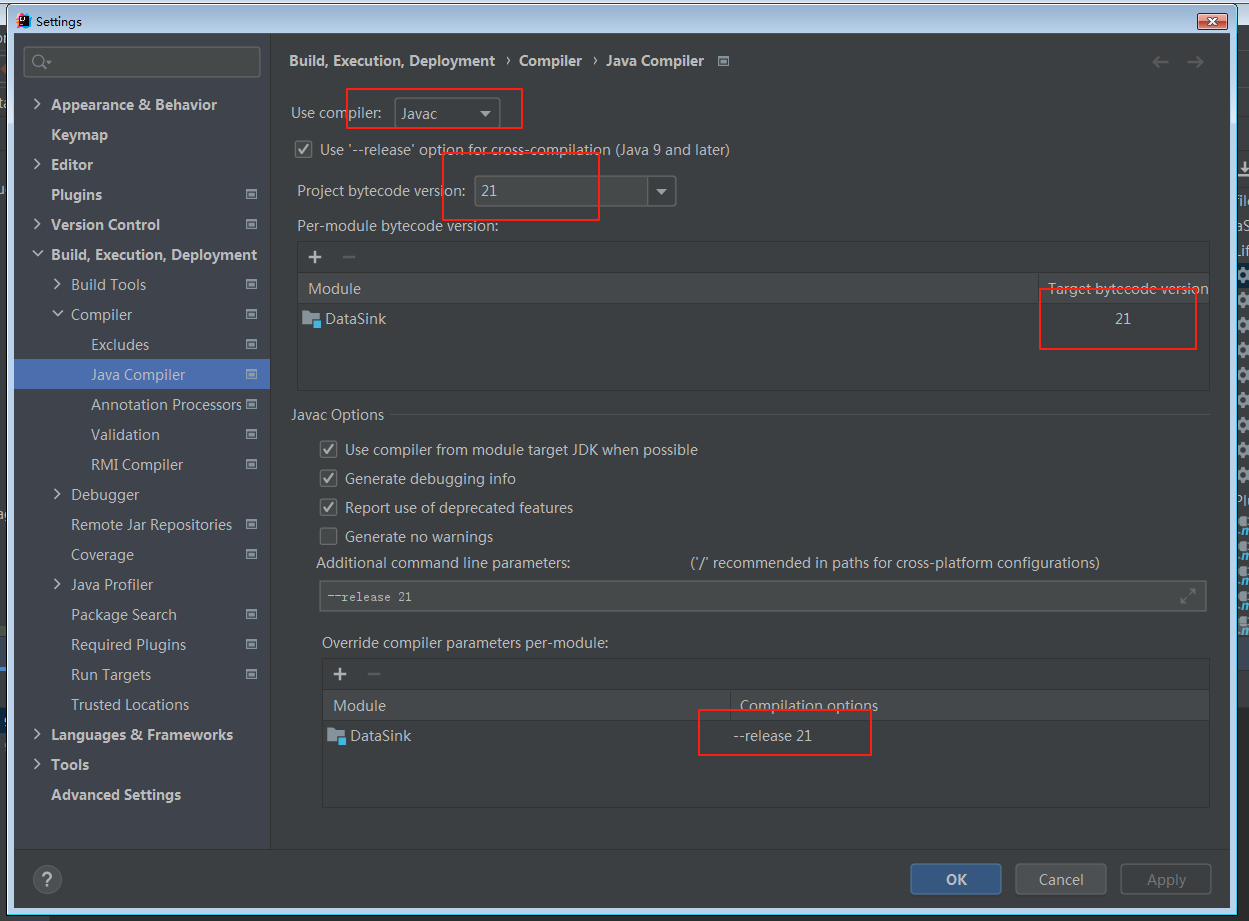The image size is (1249, 921).
Task: Add an override compiler parameters module
Action: click(340, 674)
